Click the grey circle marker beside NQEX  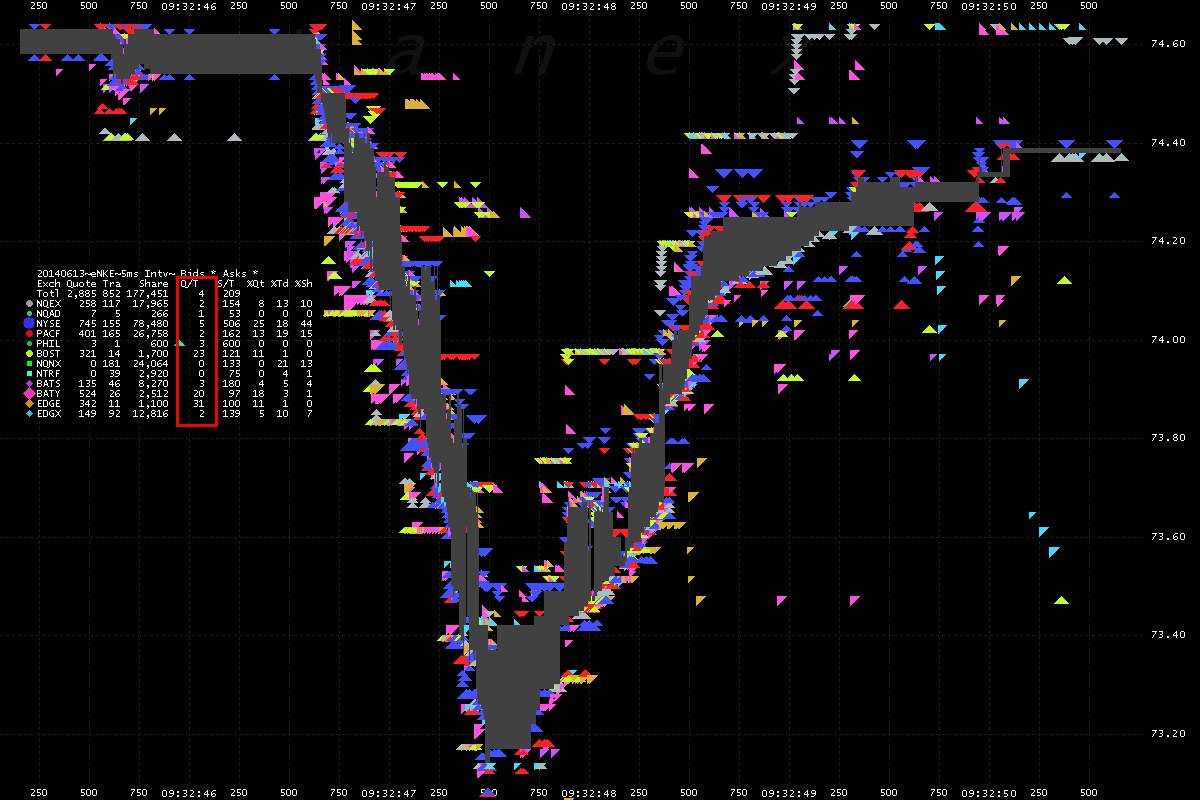point(29,303)
